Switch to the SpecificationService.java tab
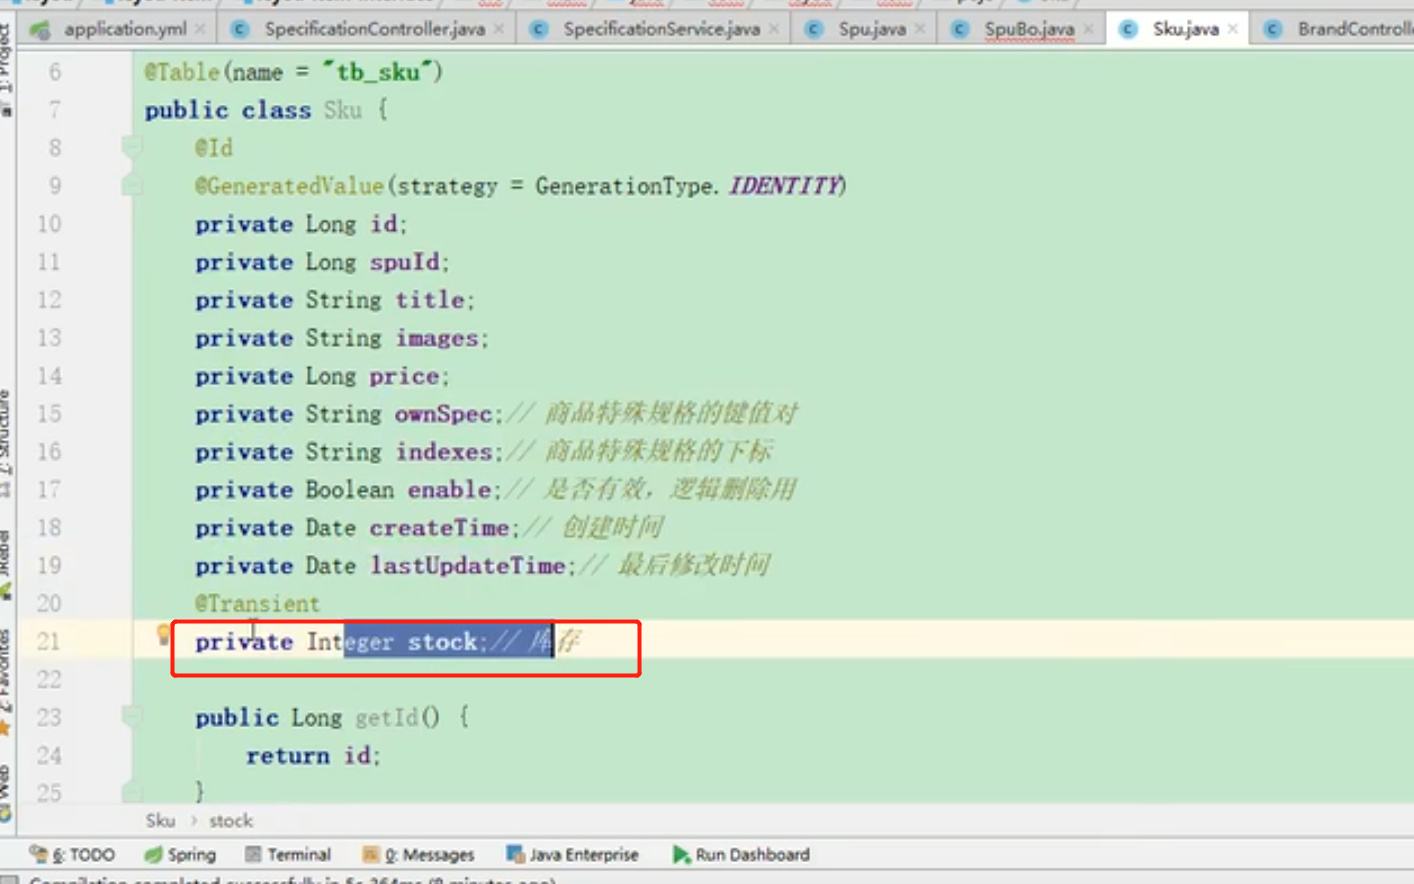This screenshot has height=884, width=1414. (654, 29)
